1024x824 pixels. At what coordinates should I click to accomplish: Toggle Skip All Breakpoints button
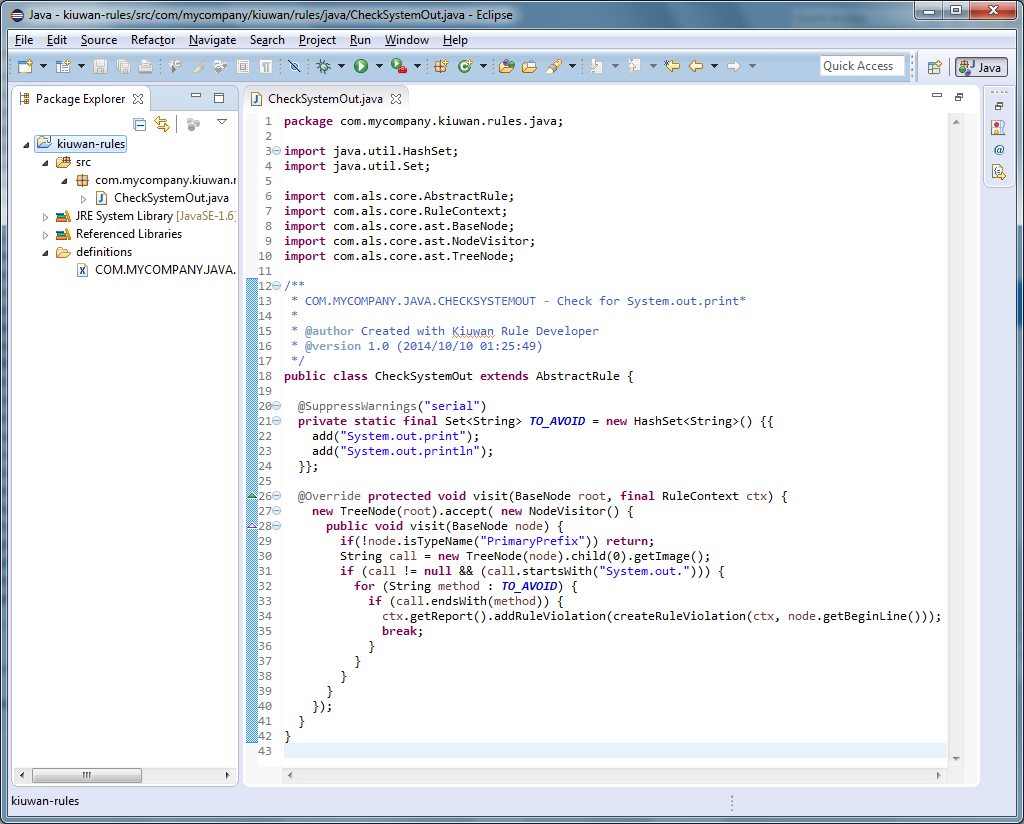click(x=294, y=66)
